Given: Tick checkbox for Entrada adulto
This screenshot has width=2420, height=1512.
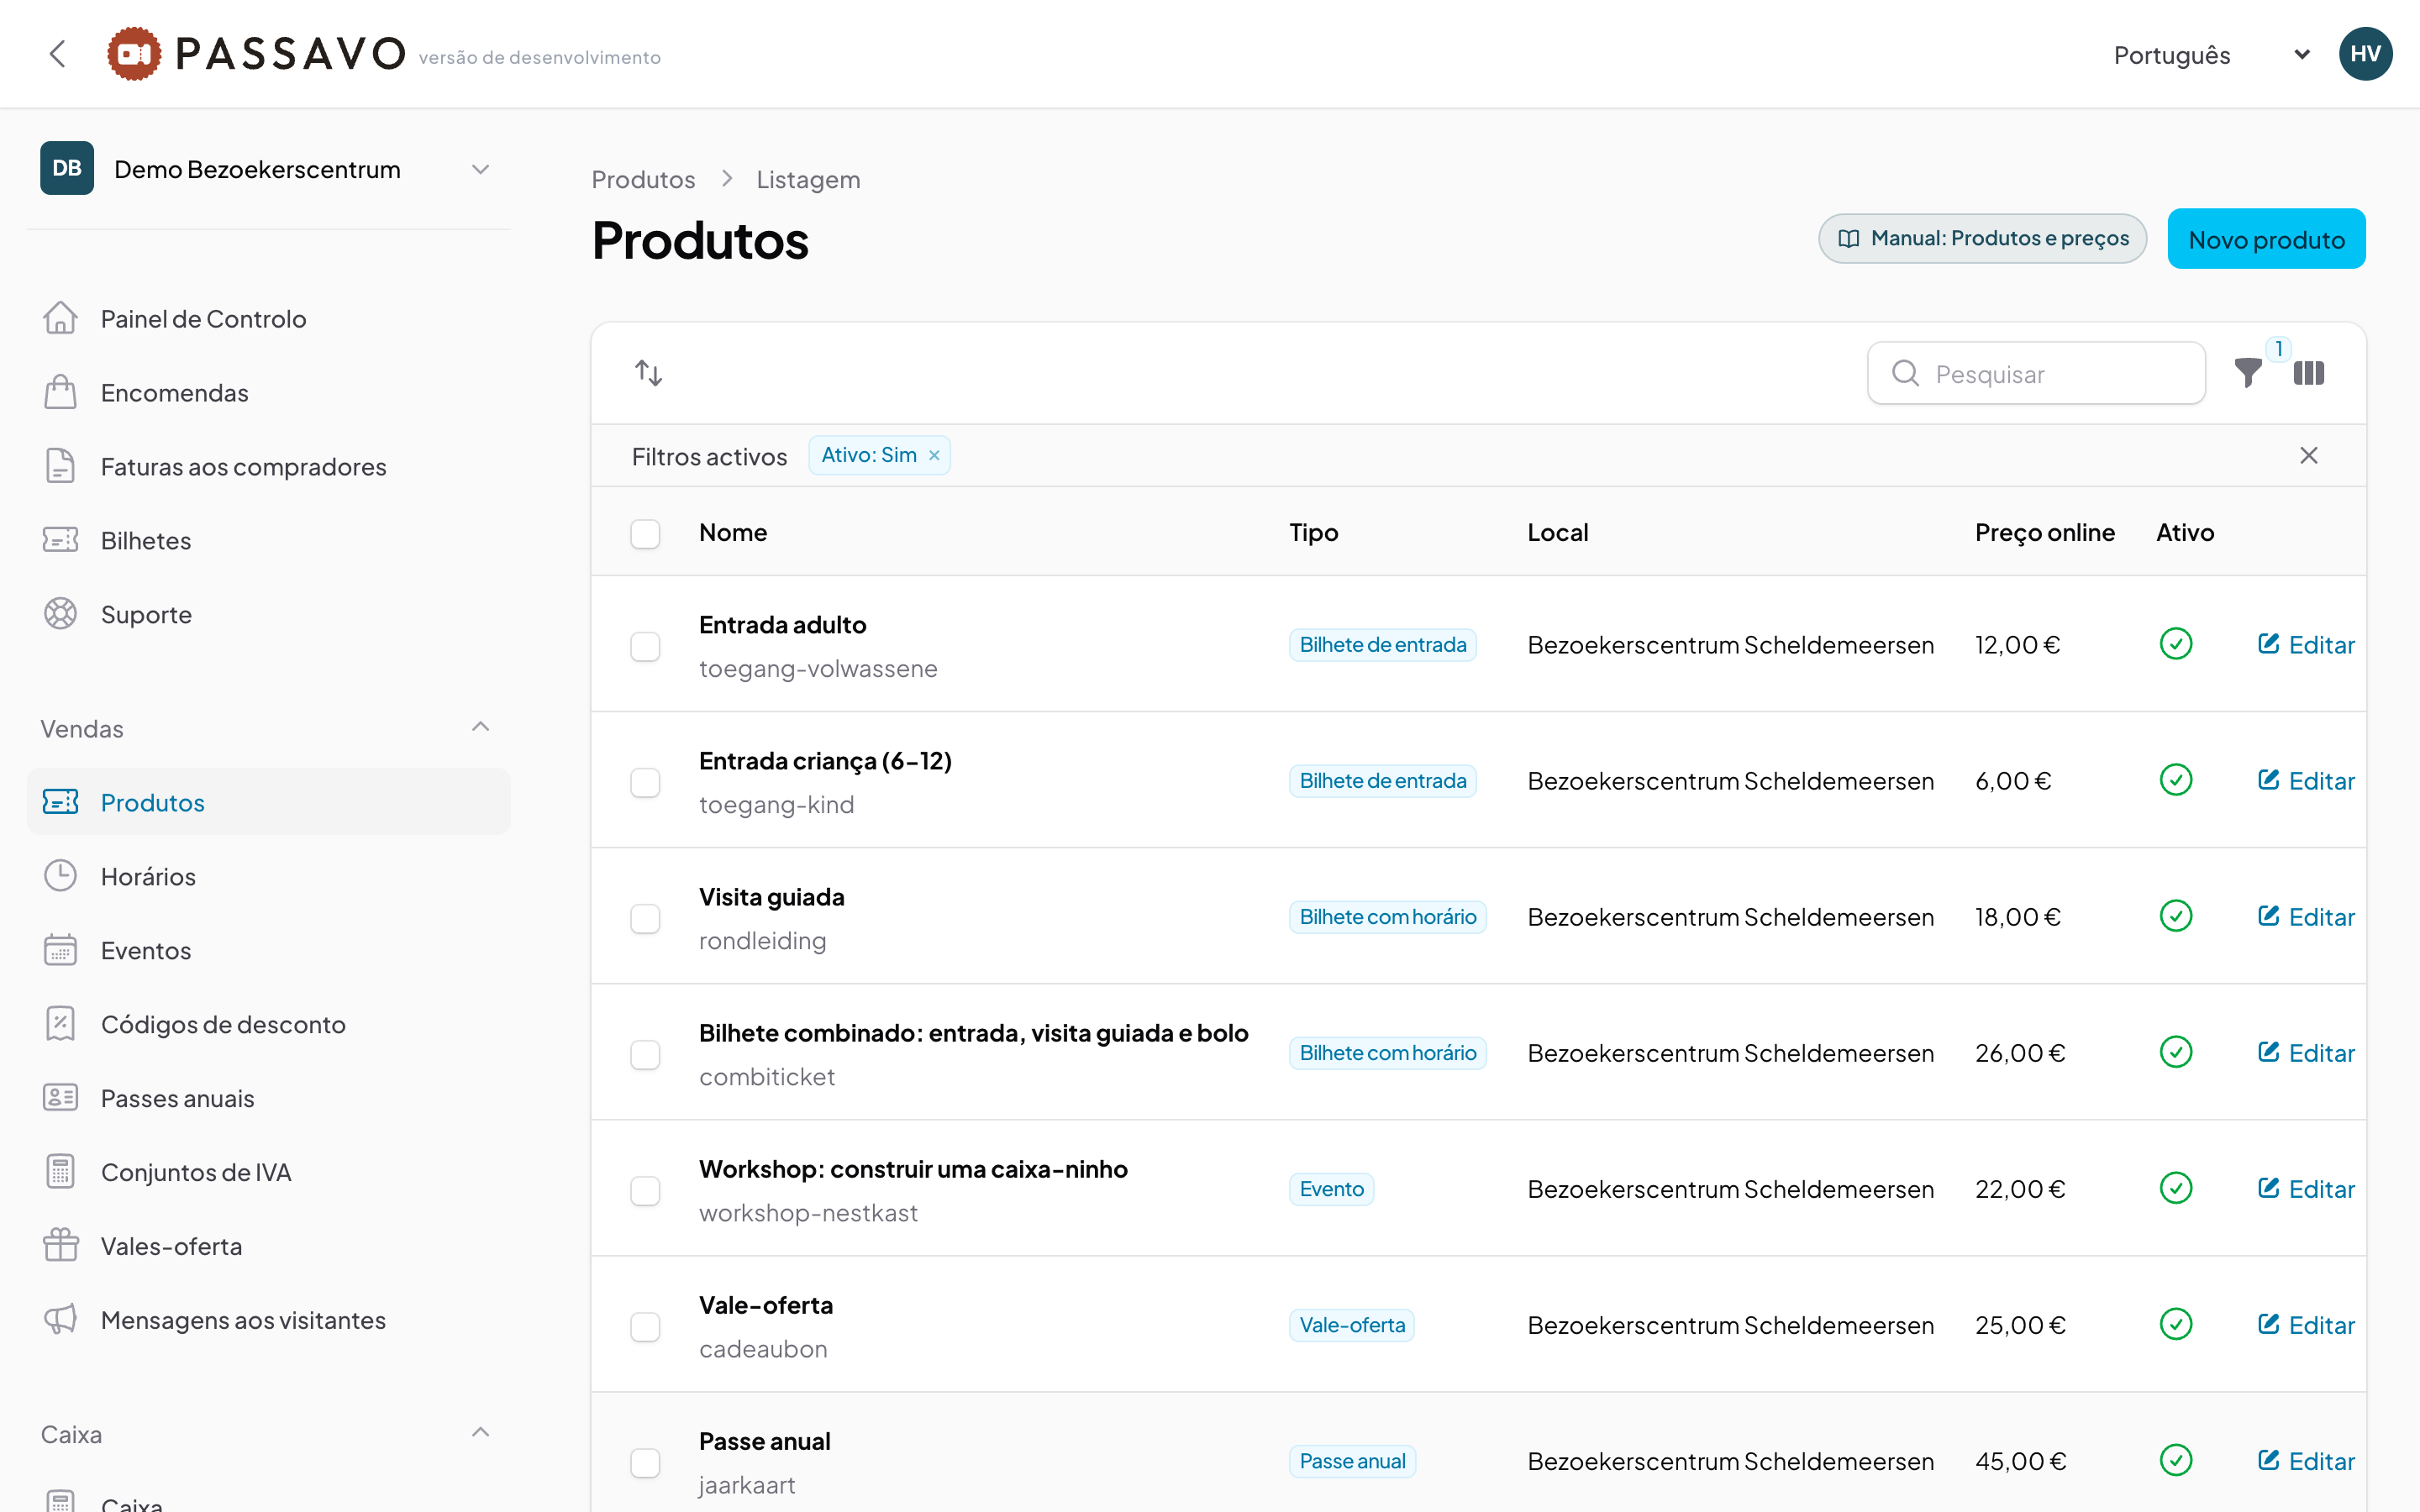Looking at the screenshot, I should 645,646.
